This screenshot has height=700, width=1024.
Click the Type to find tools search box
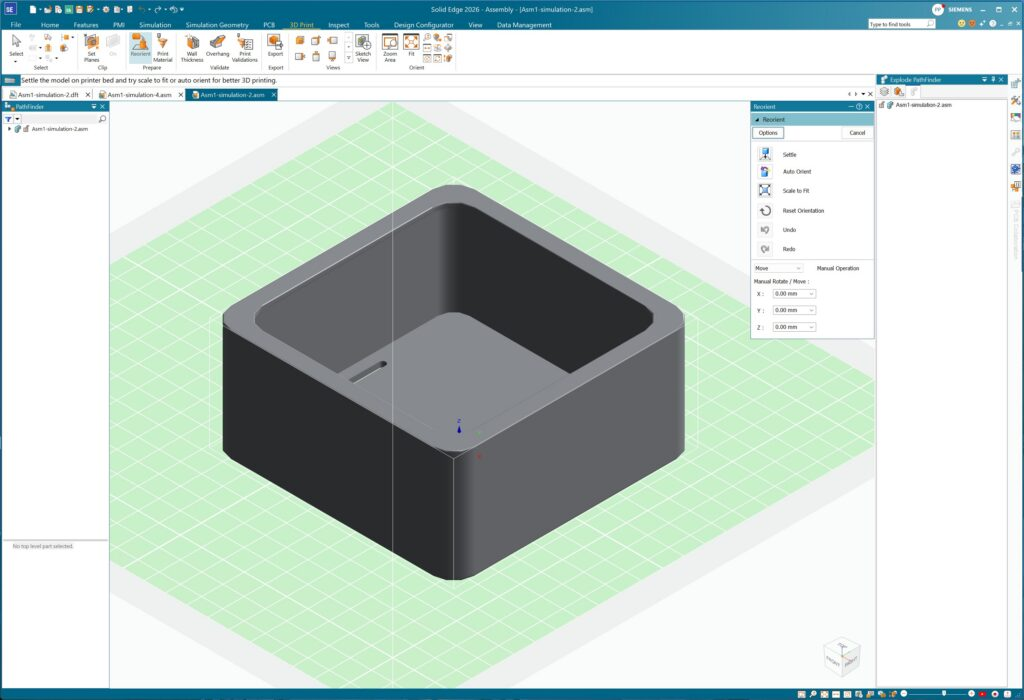(902, 24)
